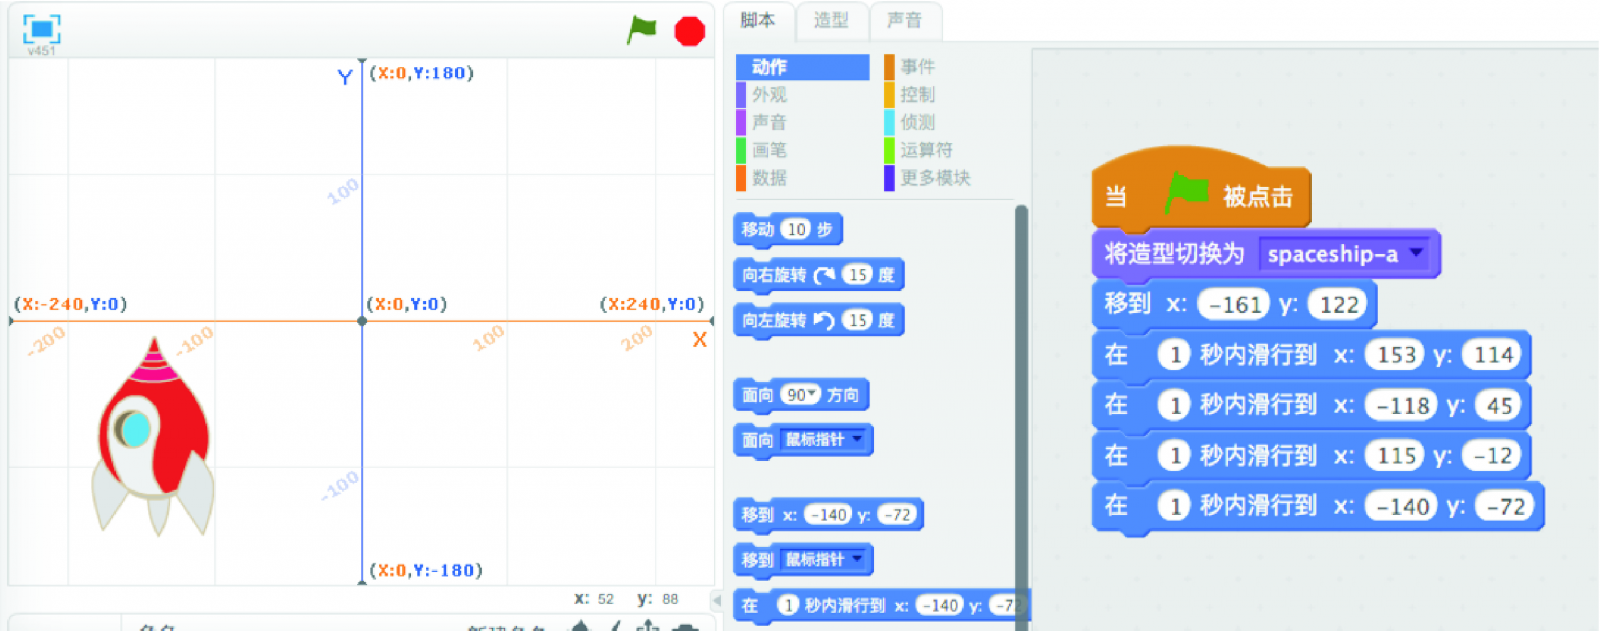Viewport: 1600px width, 631px height.
Task: Click the counterclockwise arrow in 向左旋转 block
Action: (824, 321)
